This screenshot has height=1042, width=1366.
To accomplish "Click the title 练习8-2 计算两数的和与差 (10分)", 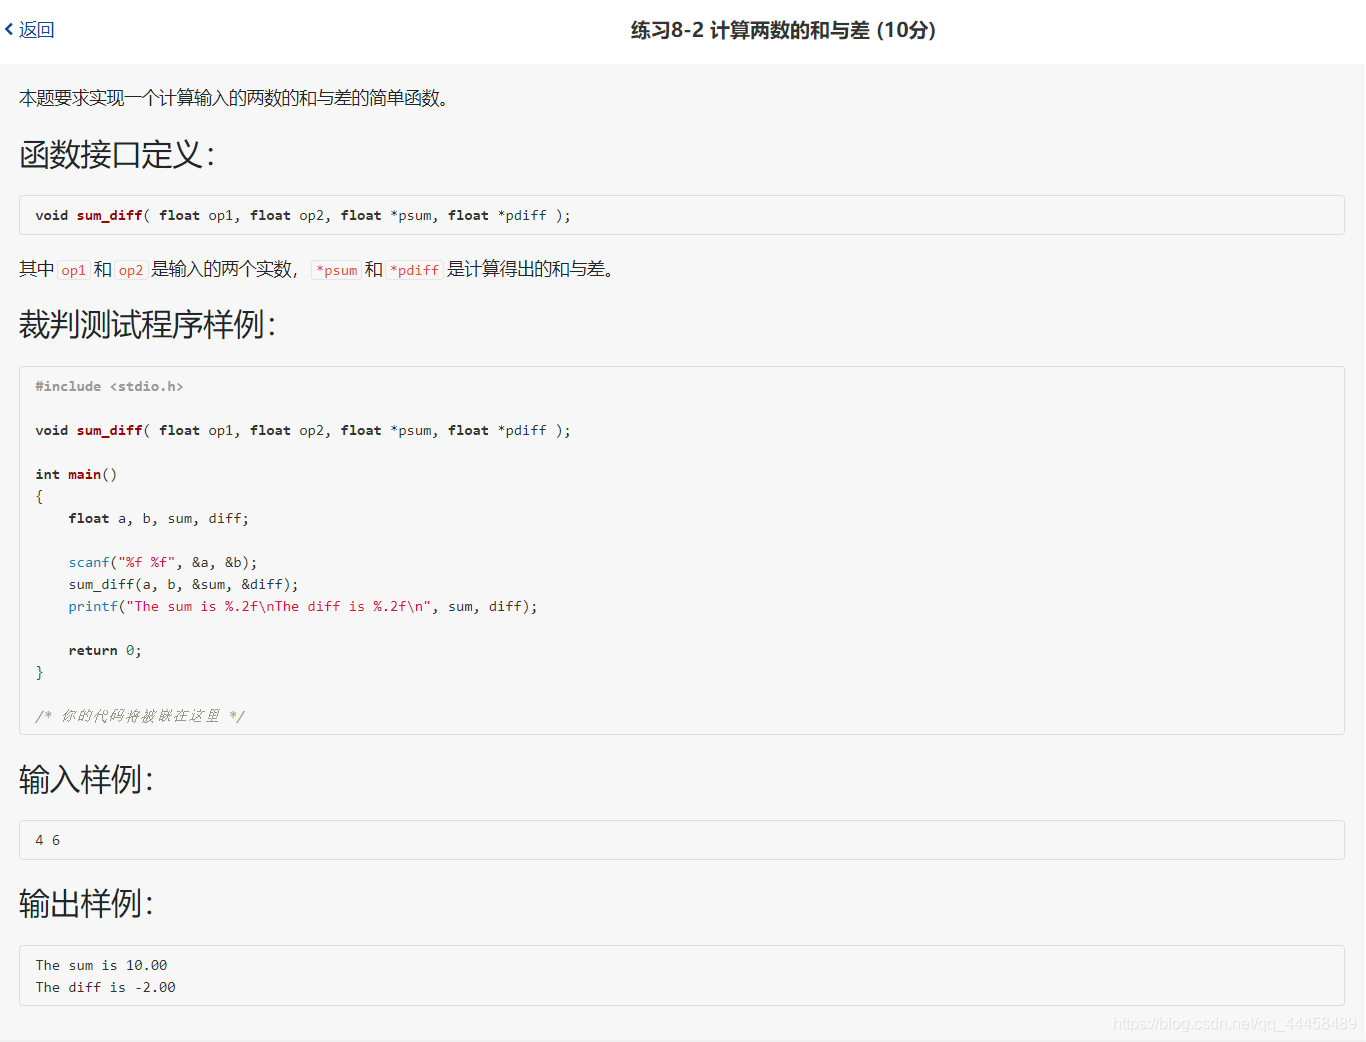I will pyautogui.click(x=783, y=30).
